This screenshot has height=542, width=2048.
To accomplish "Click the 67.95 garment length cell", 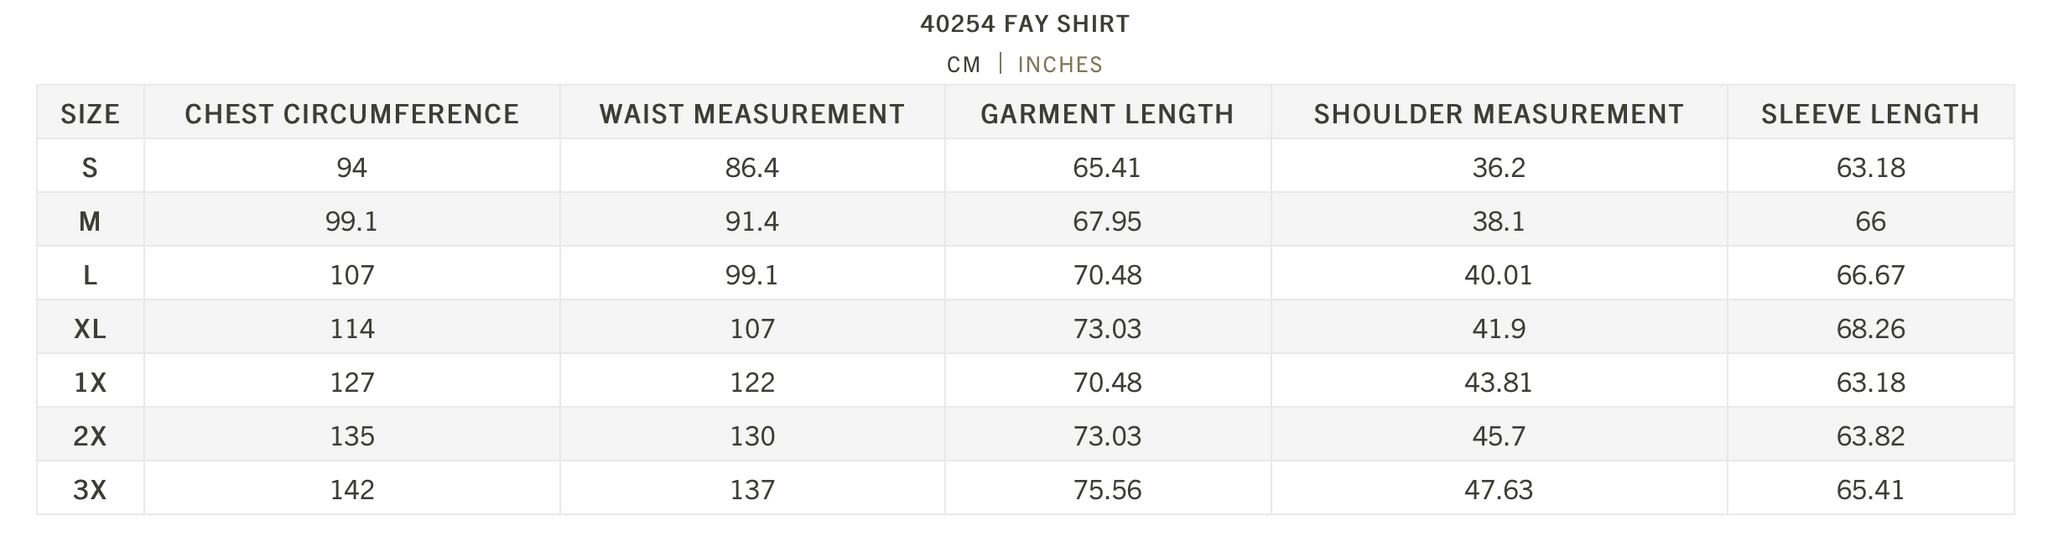I will 1107,222.
